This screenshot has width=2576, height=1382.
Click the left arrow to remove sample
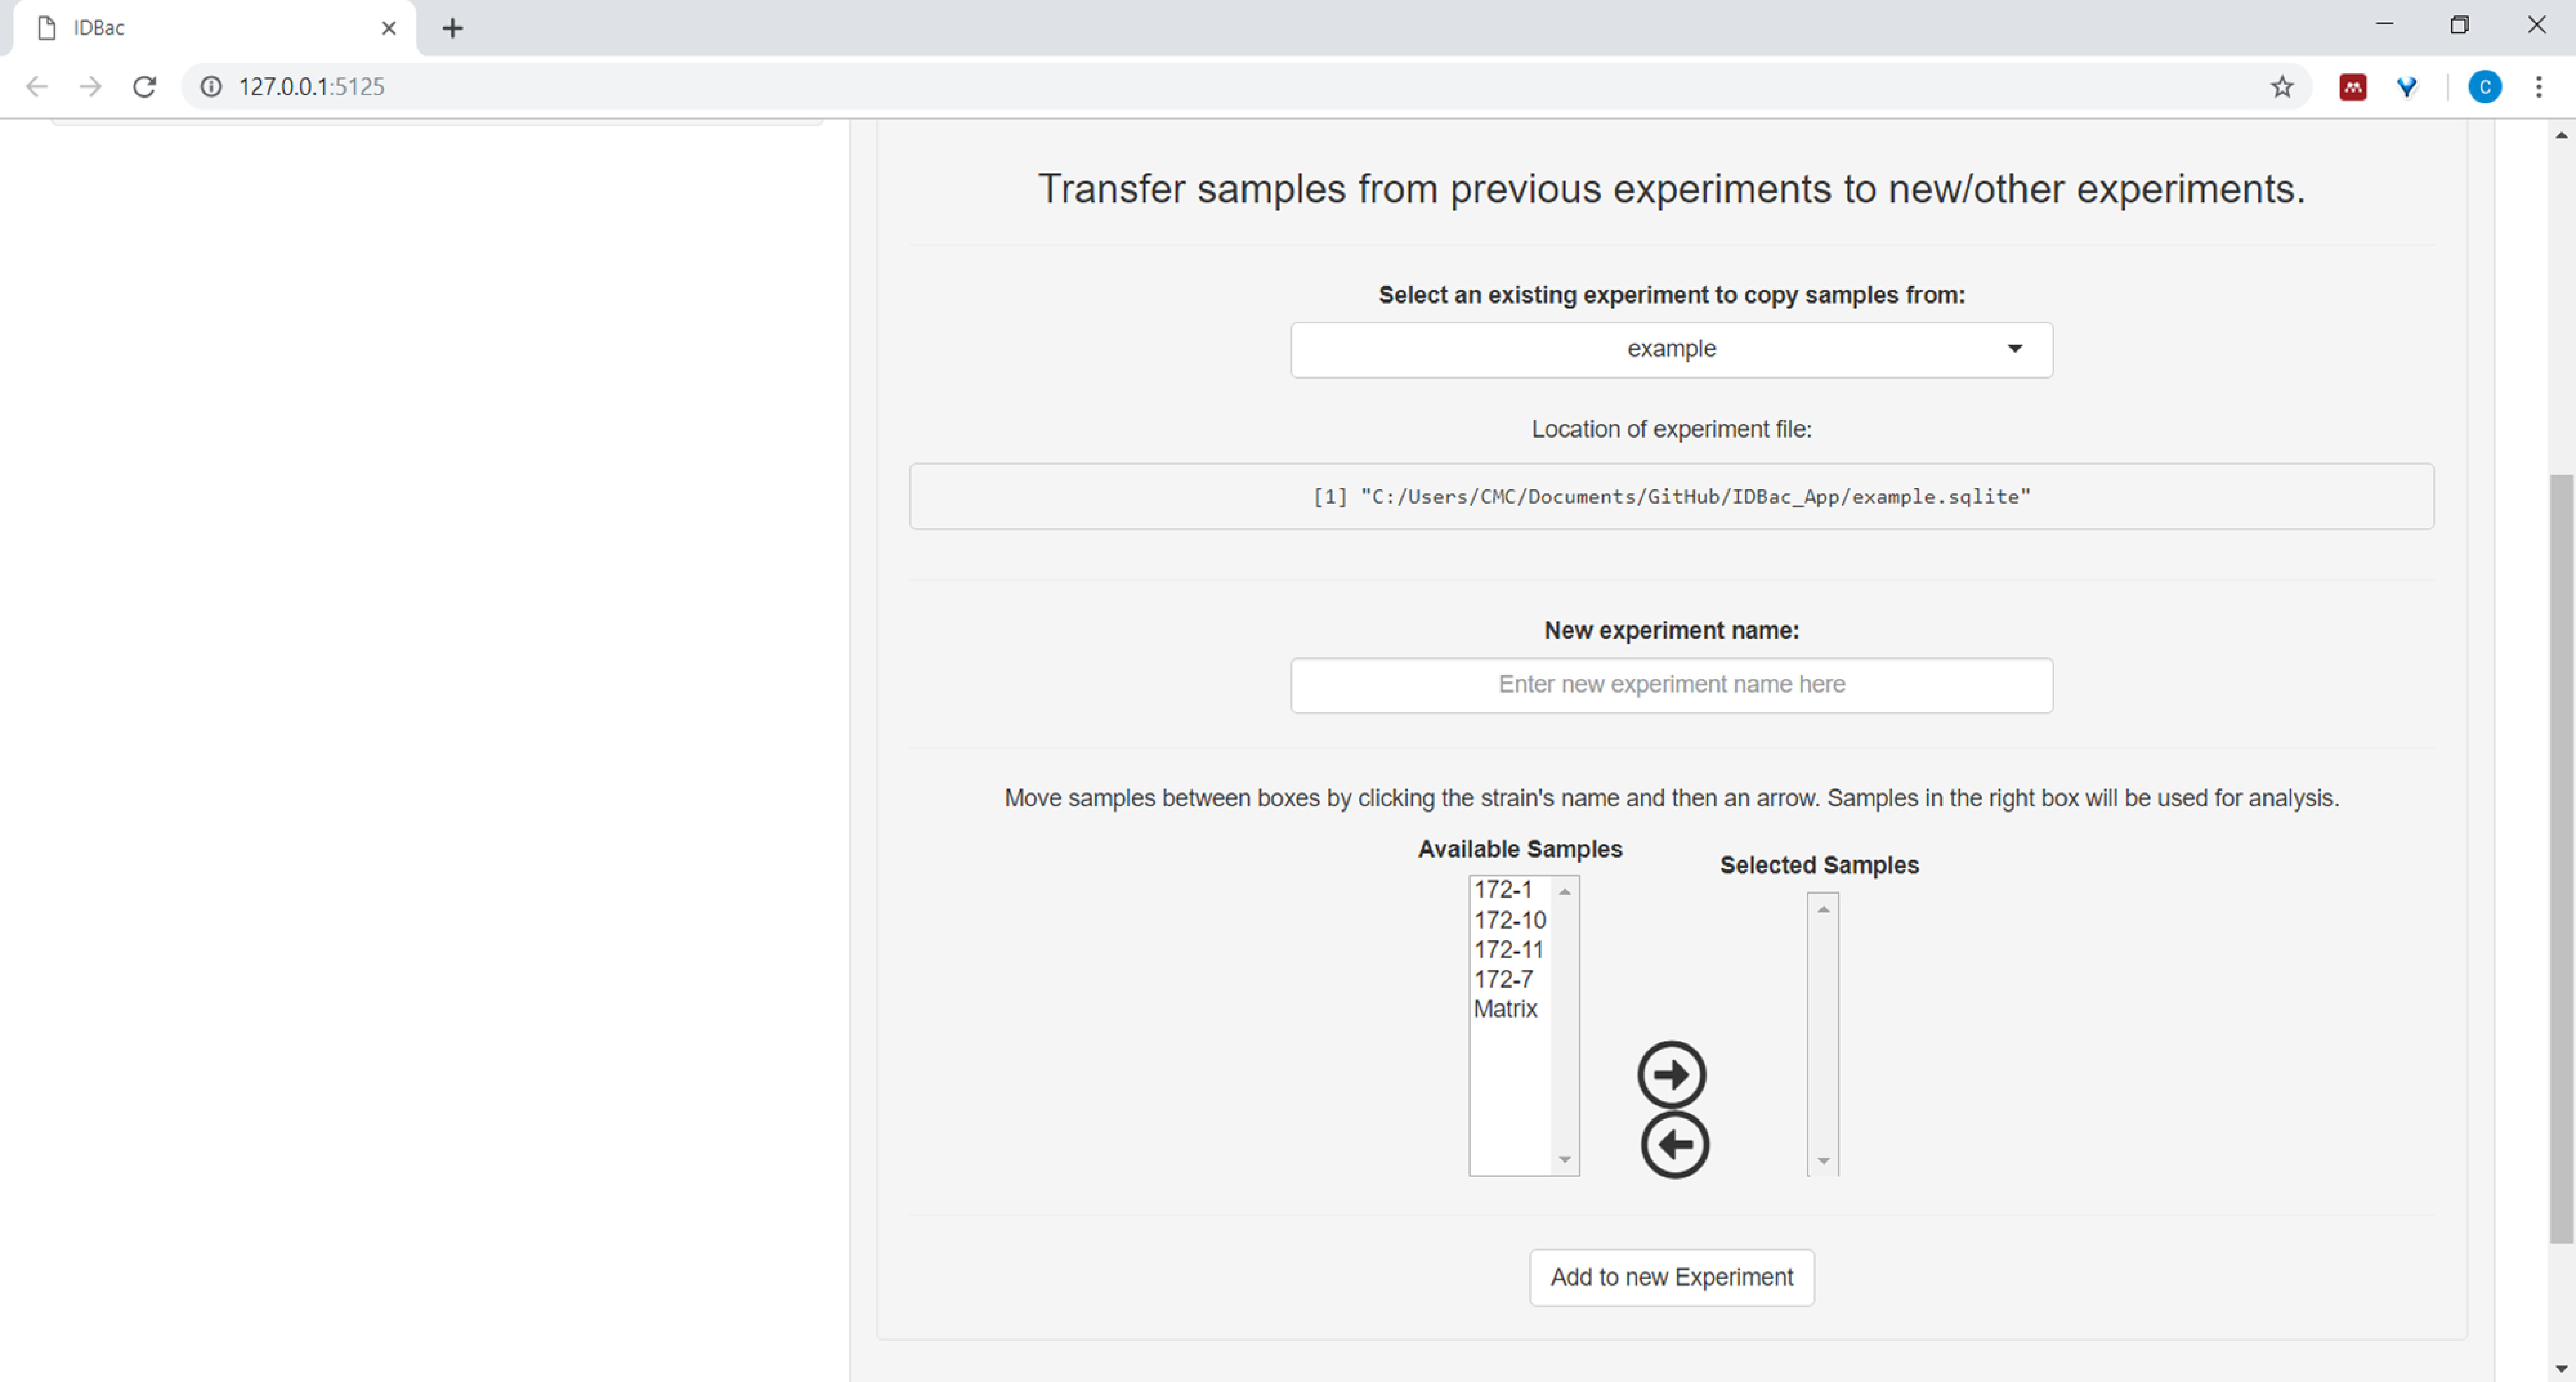(1674, 1145)
